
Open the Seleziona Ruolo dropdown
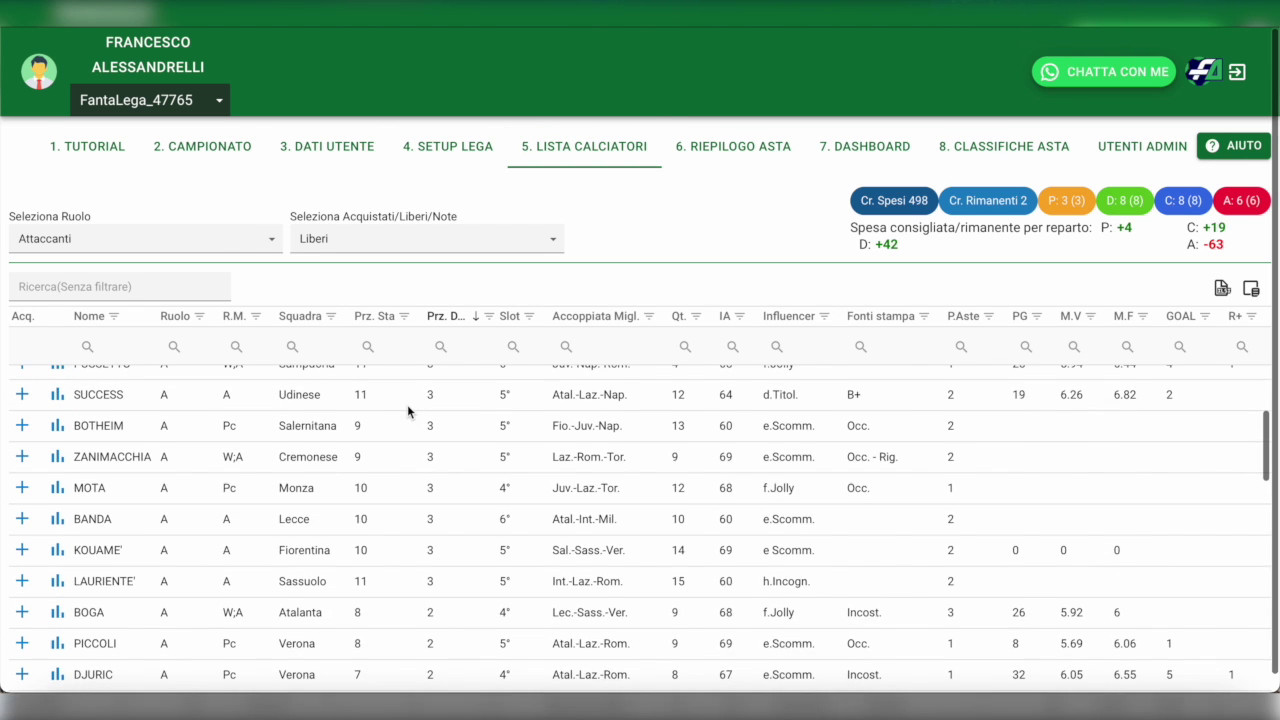(146, 239)
